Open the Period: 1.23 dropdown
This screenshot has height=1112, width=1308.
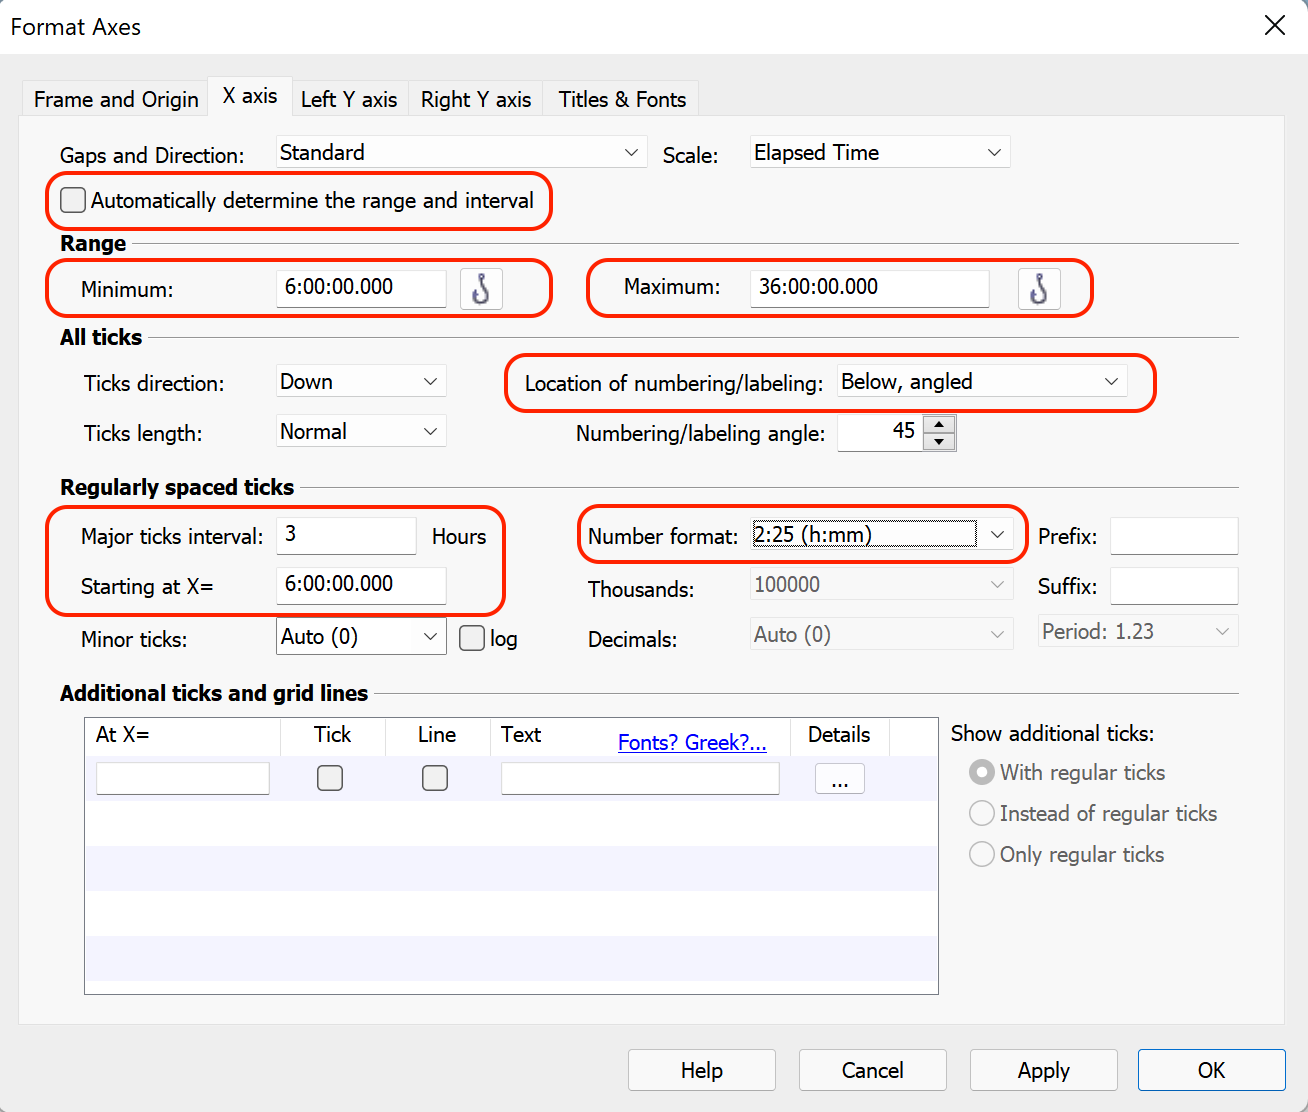(x=1138, y=631)
